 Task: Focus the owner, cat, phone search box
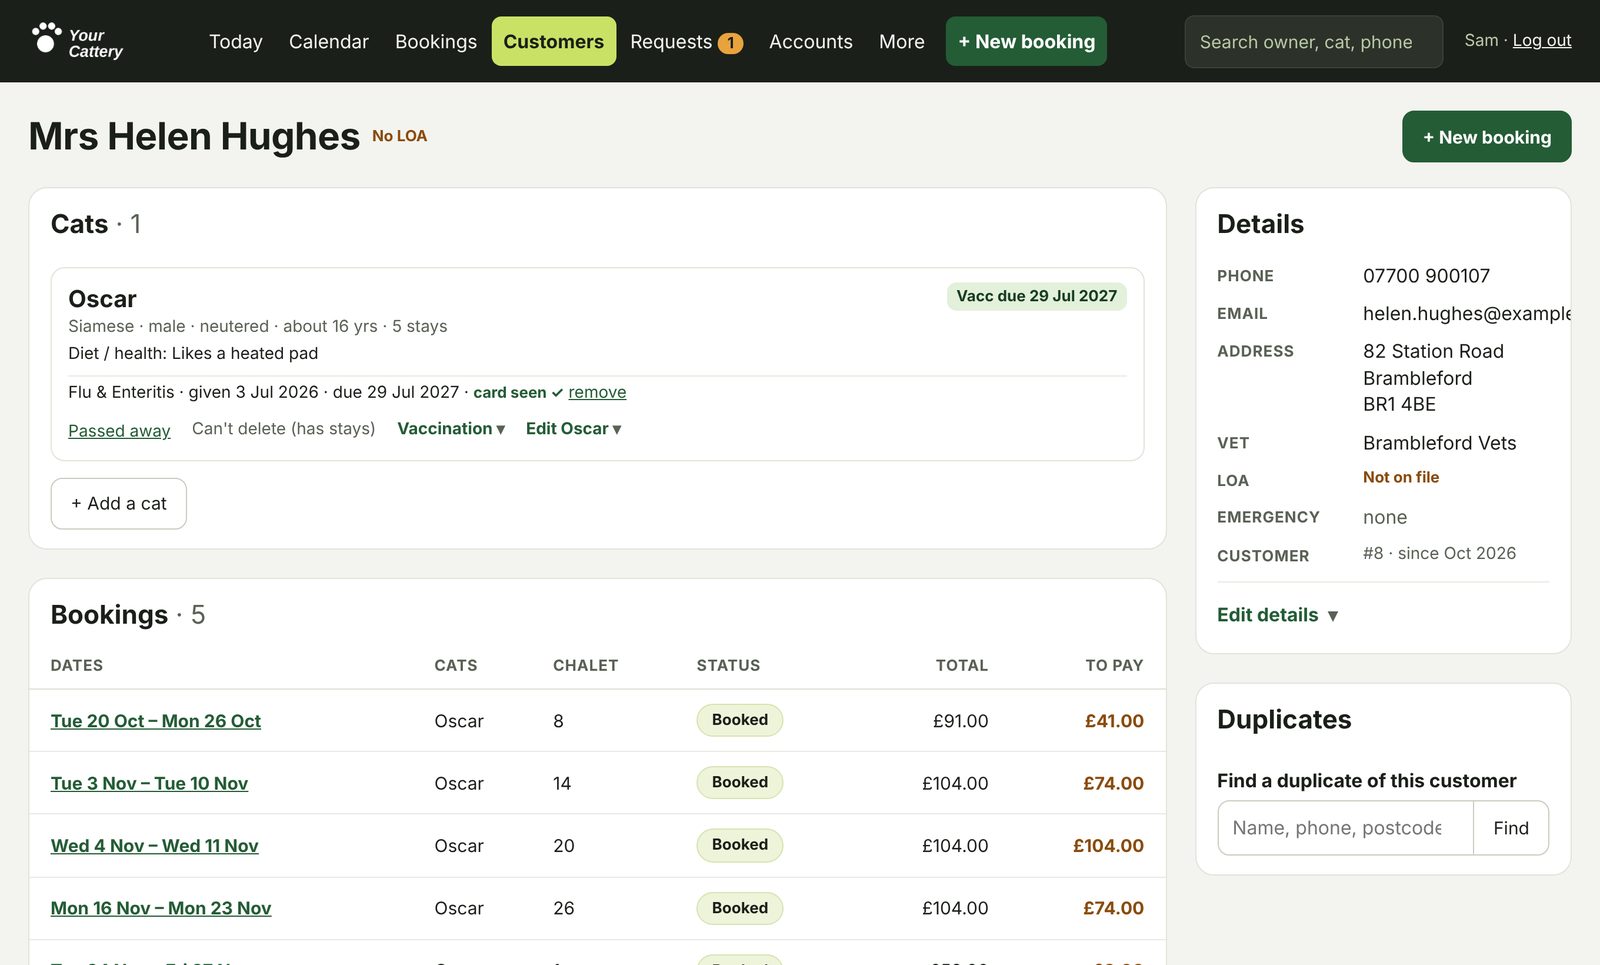(1314, 42)
